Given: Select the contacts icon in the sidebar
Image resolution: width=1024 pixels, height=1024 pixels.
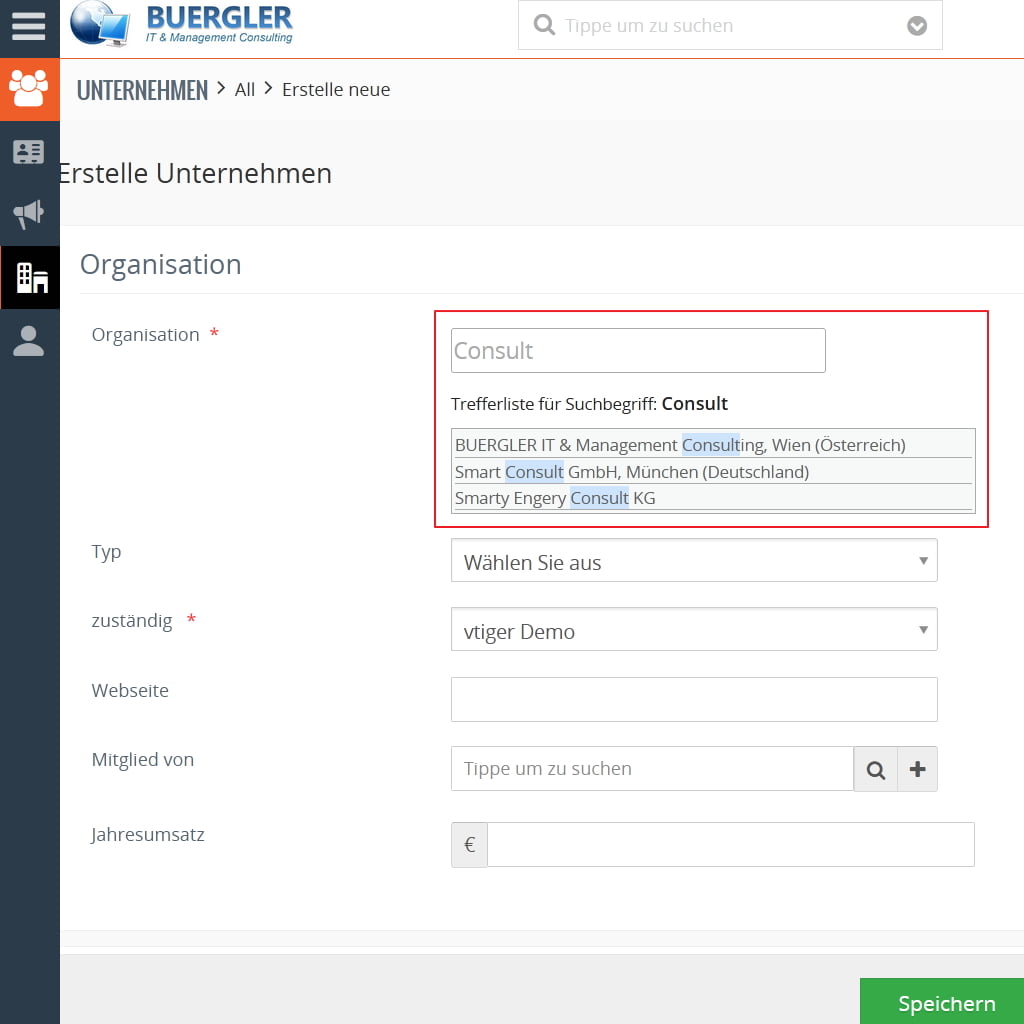Looking at the screenshot, I should (x=29, y=90).
